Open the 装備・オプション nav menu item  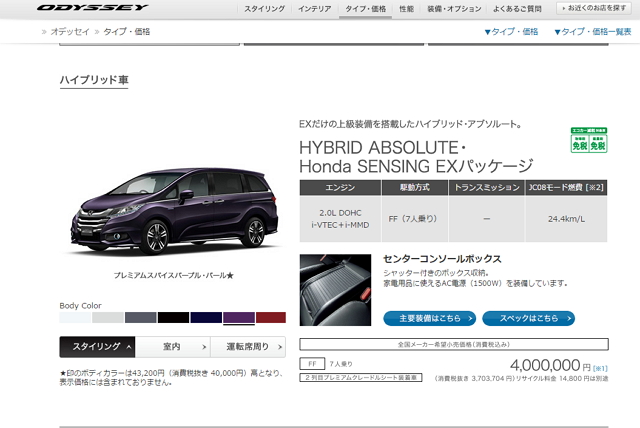click(454, 9)
